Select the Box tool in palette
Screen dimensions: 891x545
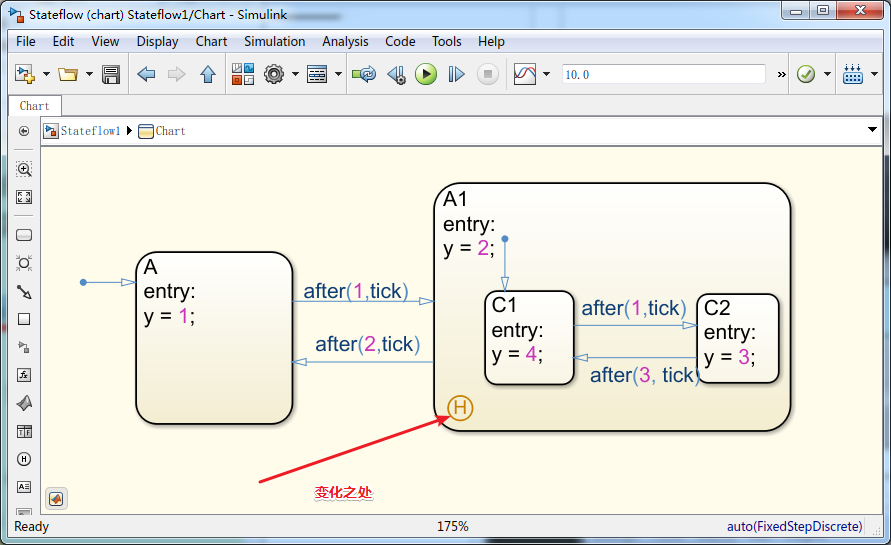tap(24, 319)
